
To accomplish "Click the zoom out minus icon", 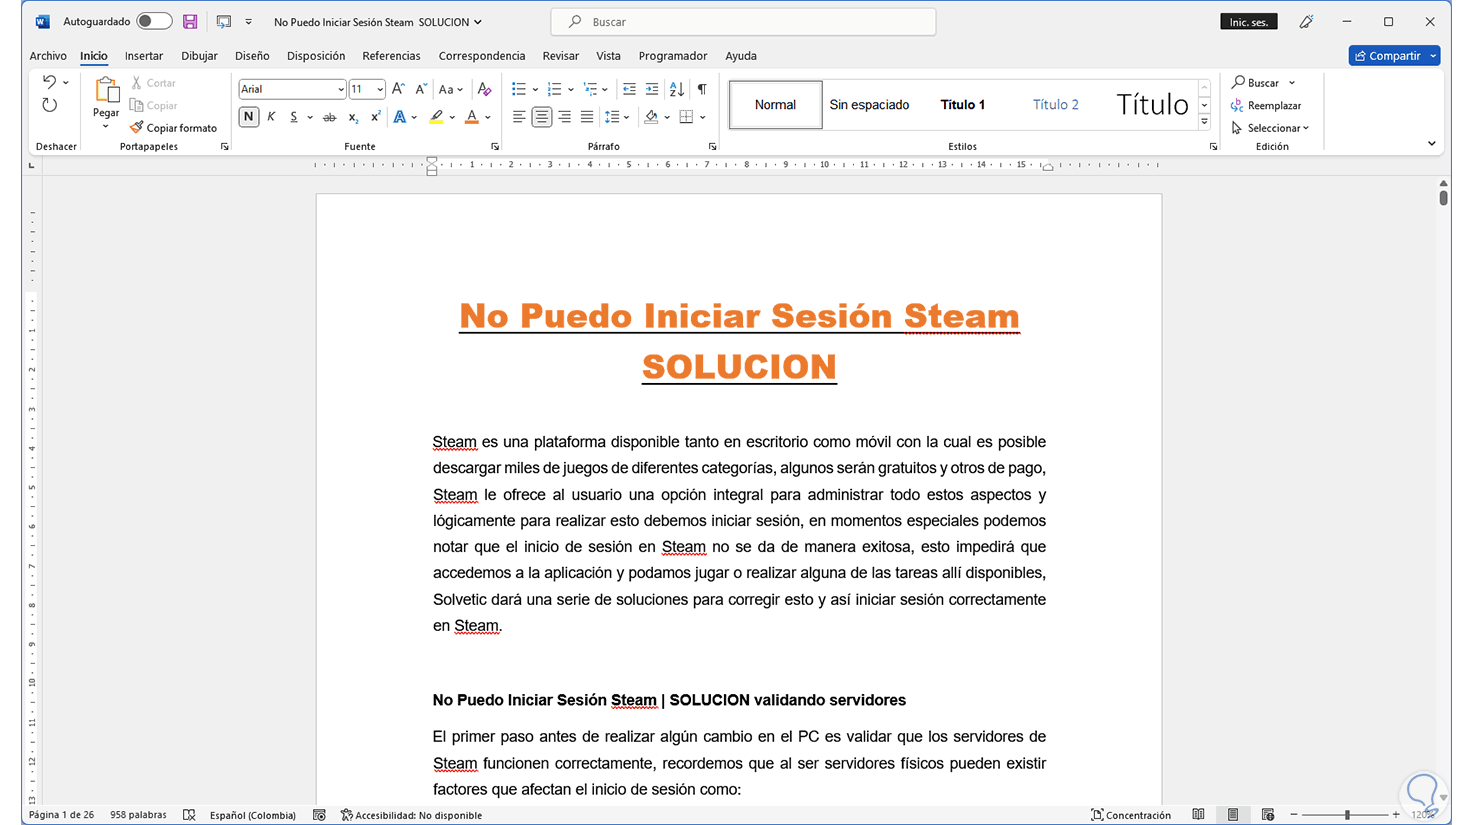I will [1294, 815].
